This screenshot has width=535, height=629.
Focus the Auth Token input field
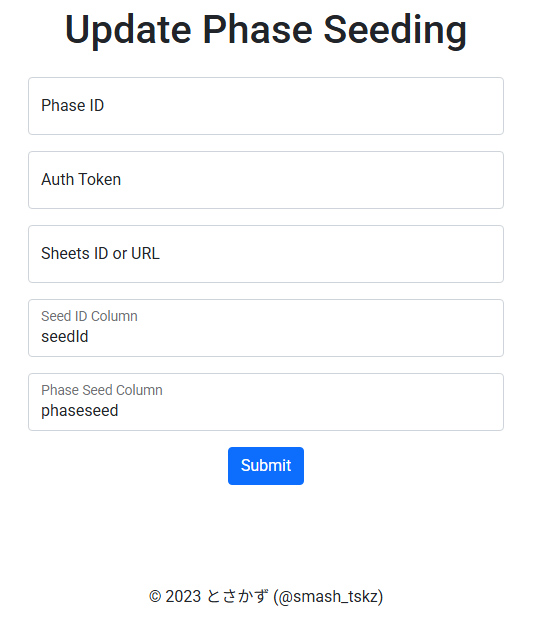pyautogui.click(x=267, y=181)
